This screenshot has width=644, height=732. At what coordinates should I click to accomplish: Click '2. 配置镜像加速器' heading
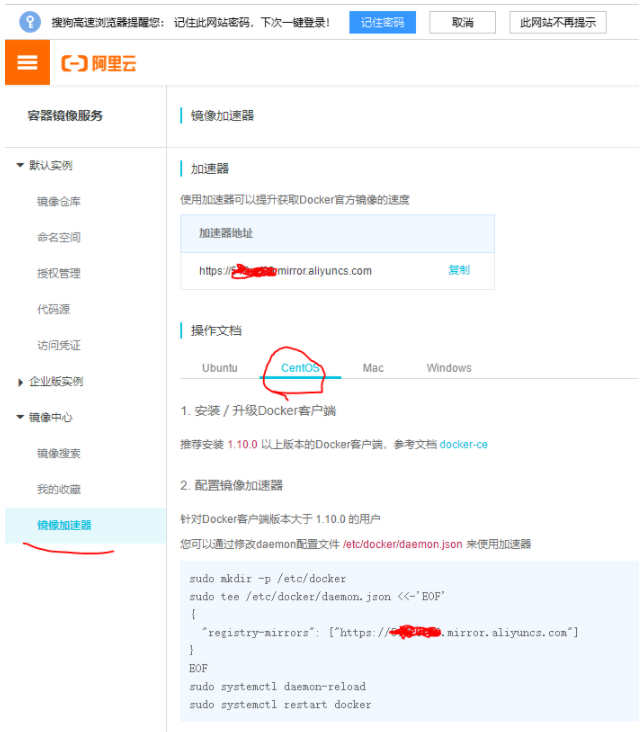(x=232, y=486)
